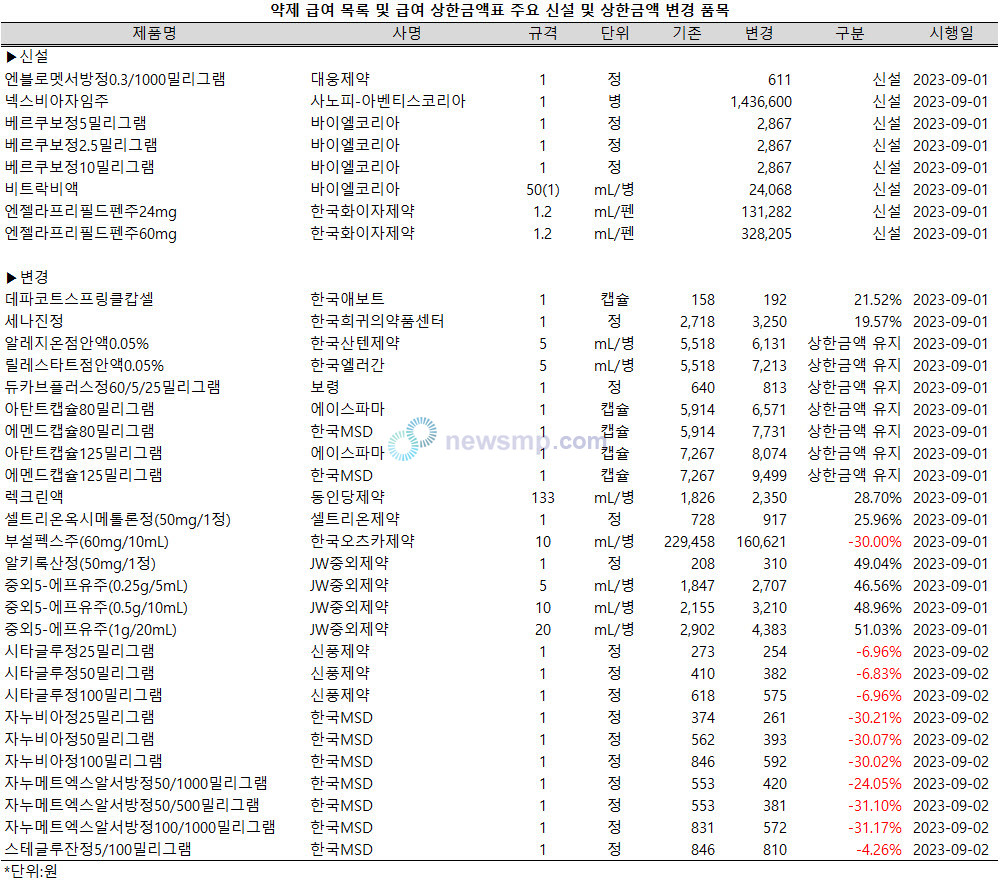
Task: Click the footnote *단위:원
Action: [x=31, y=871]
